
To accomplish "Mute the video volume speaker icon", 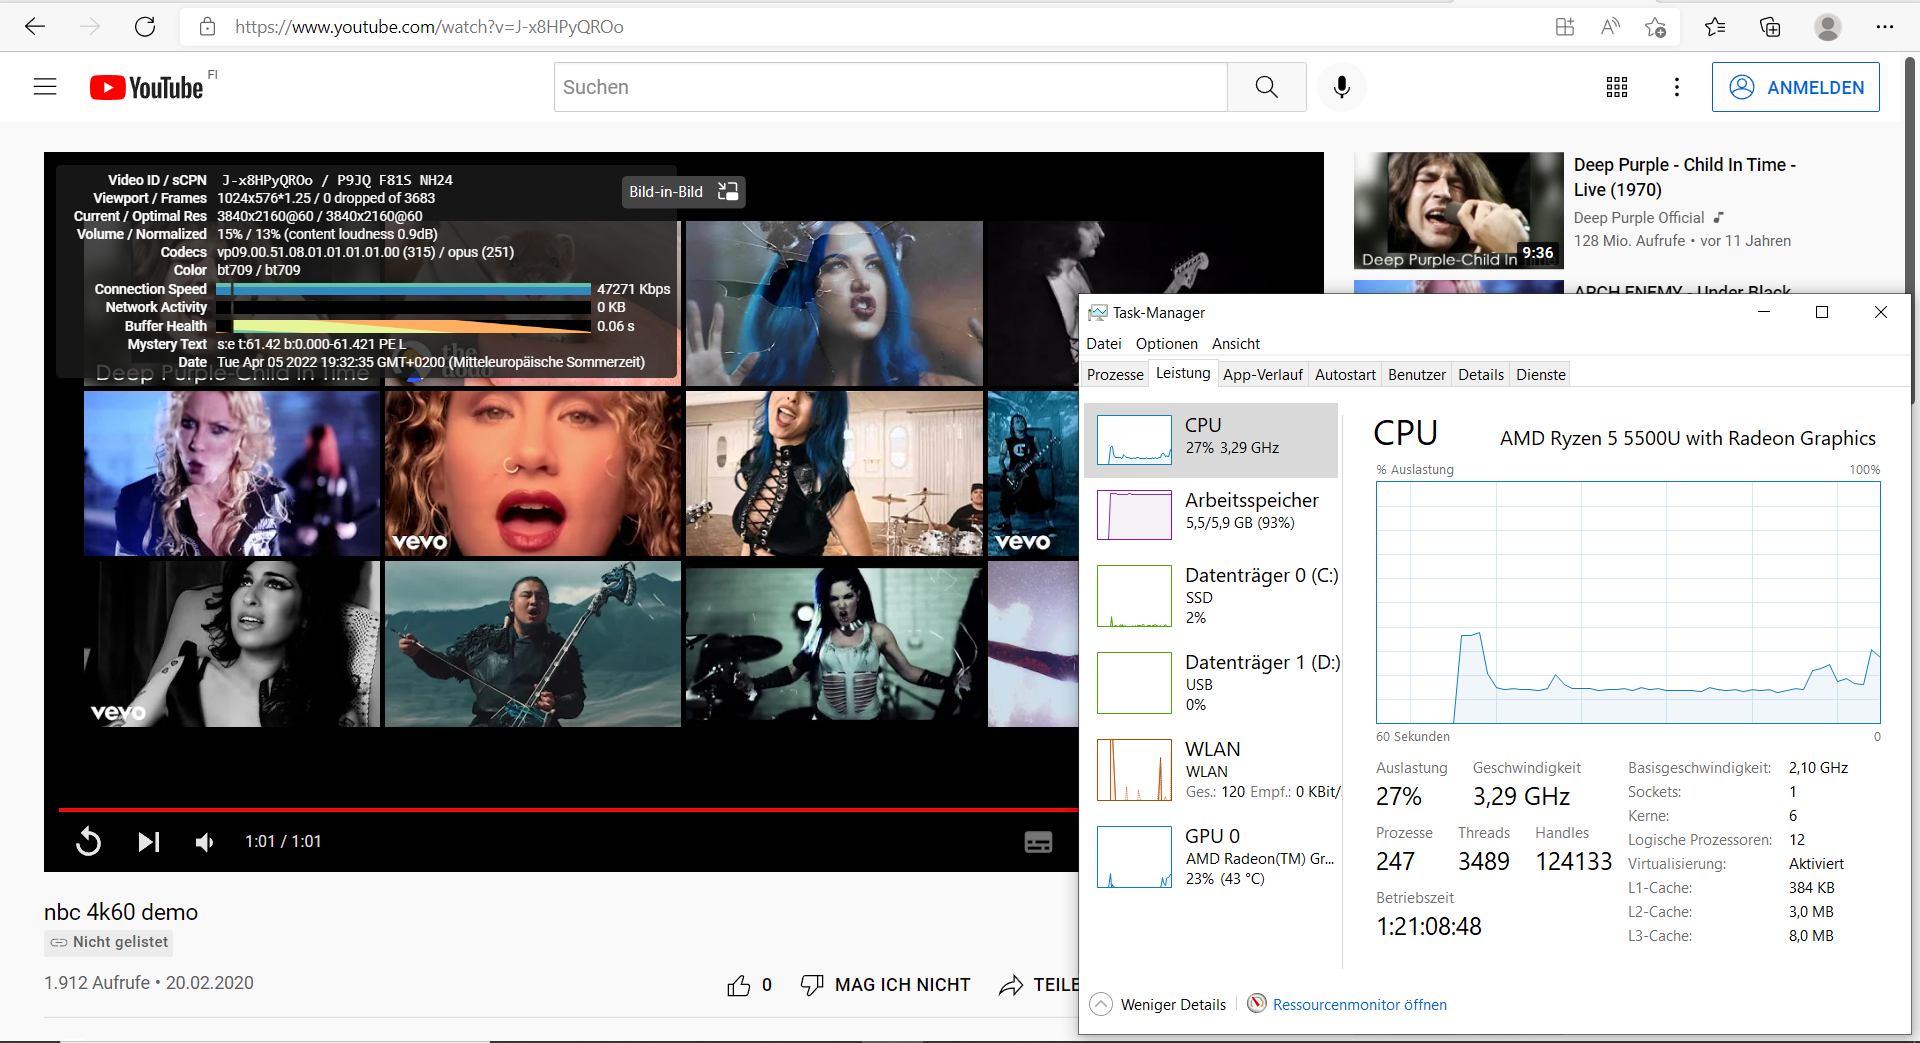I will pos(205,842).
